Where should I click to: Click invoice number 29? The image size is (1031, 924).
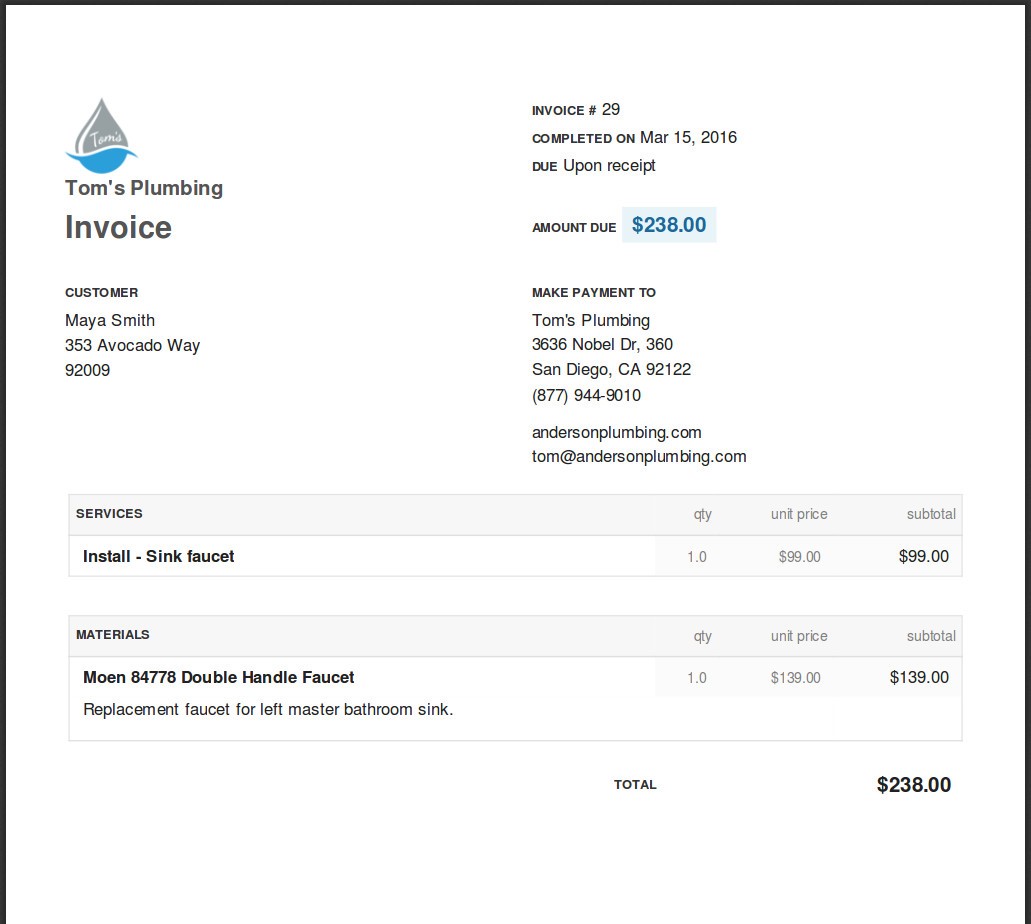point(611,110)
